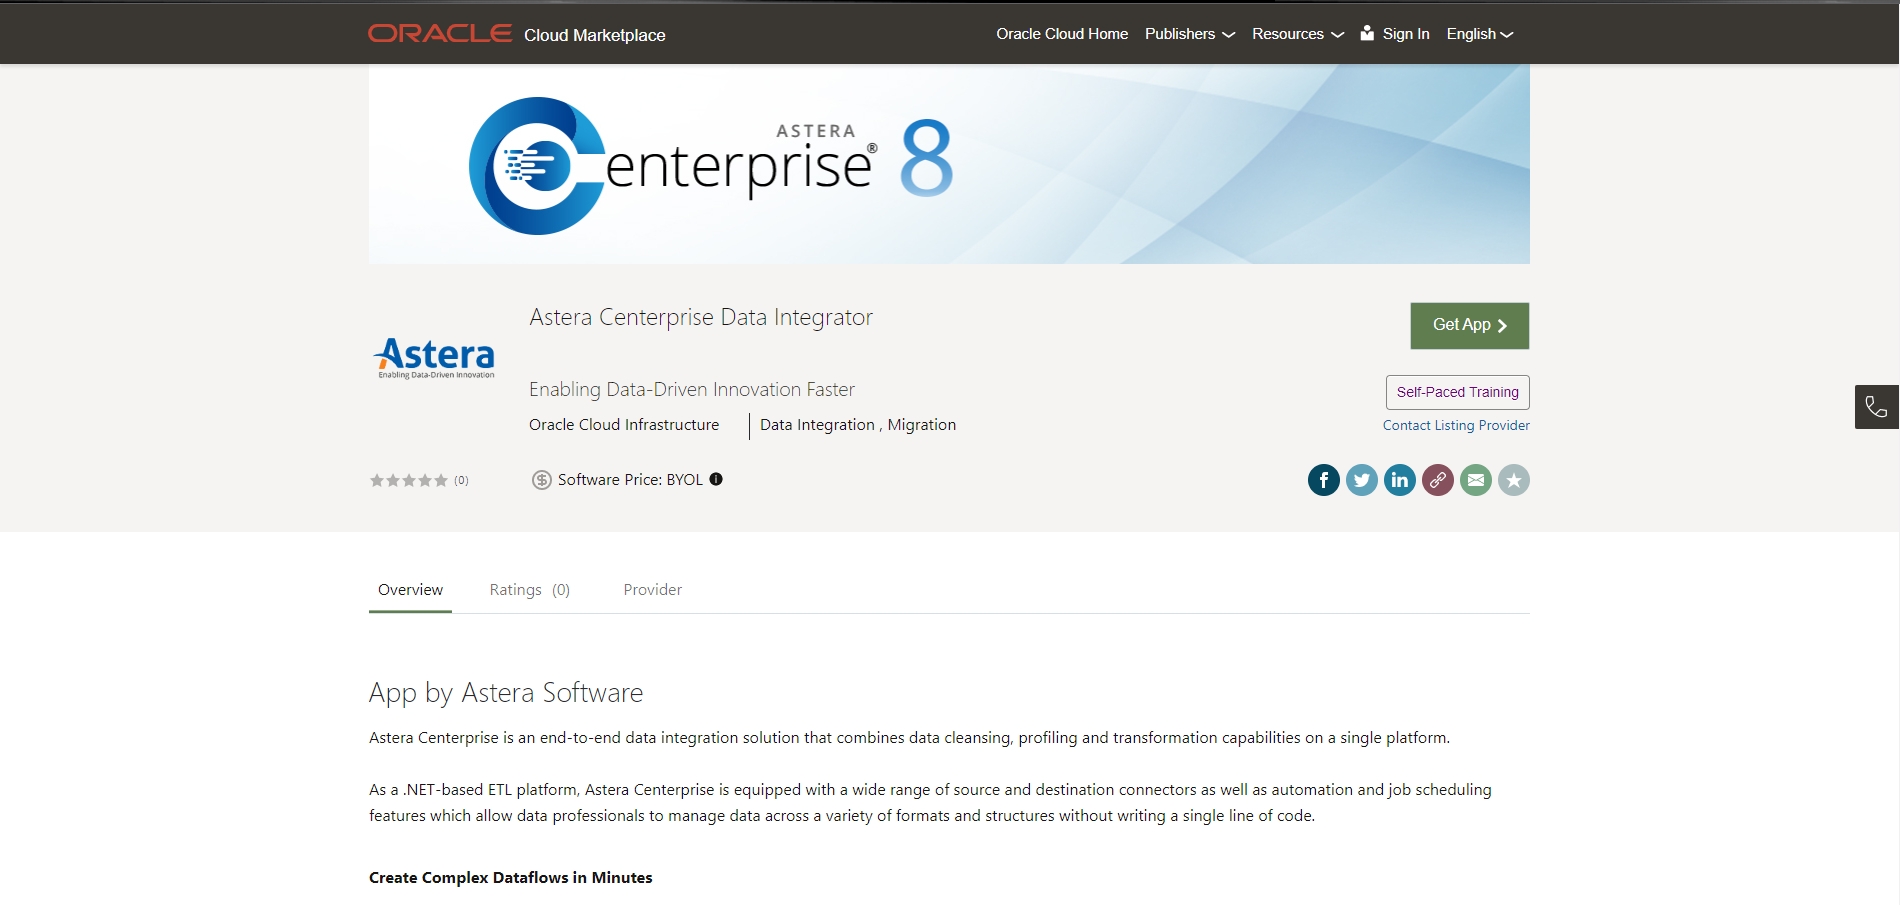
Task: Open the English language selector
Action: click(x=1479, y=34)
